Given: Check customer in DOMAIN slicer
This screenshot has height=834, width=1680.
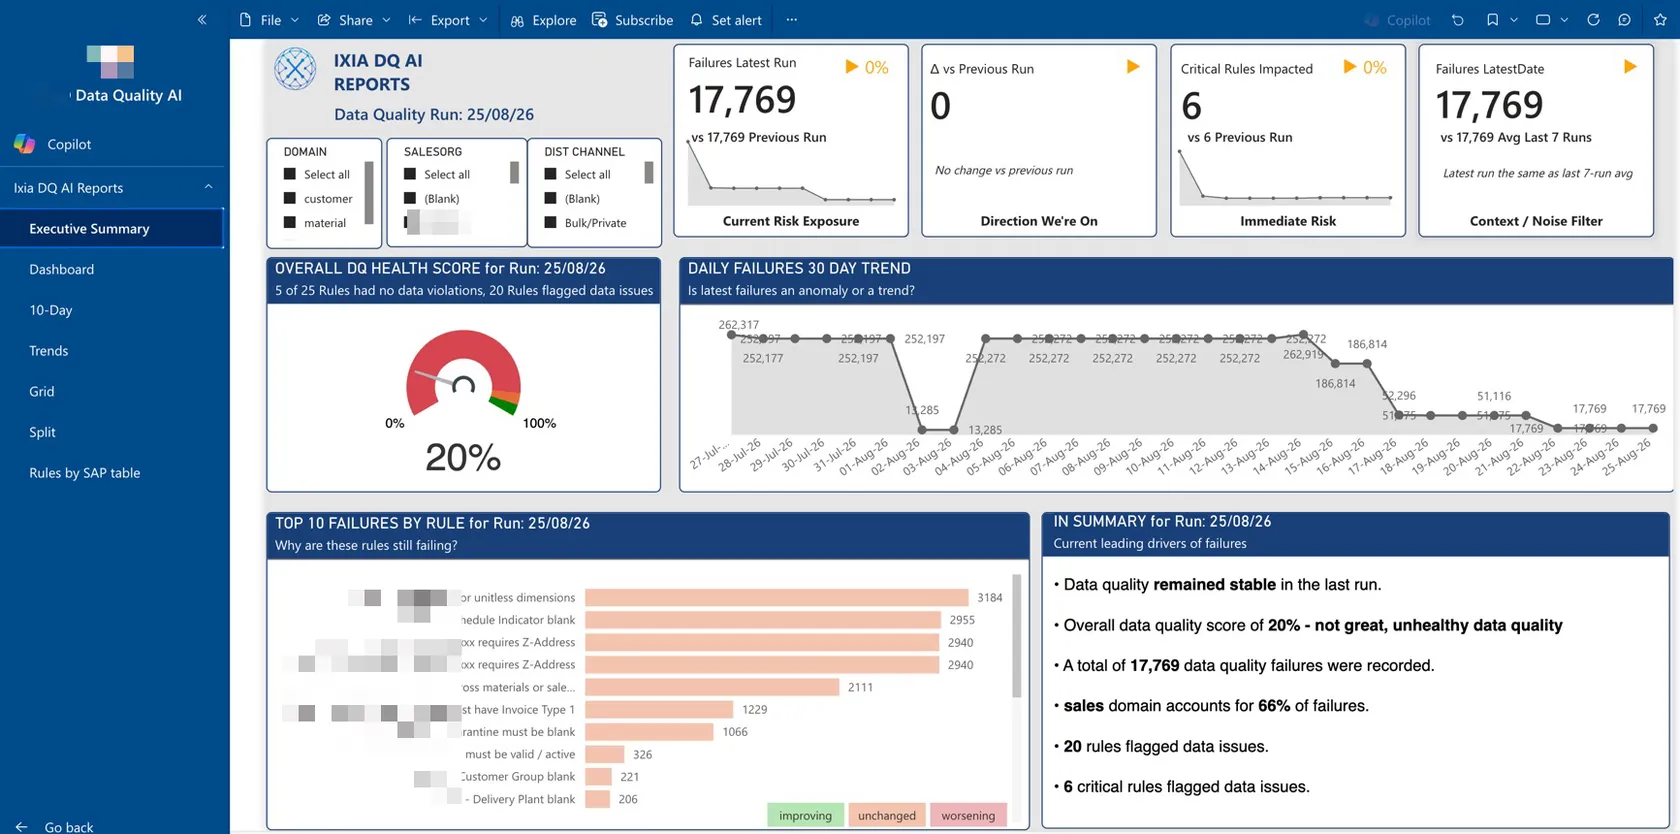Looking at the screenshot, I should click(290, 199).
